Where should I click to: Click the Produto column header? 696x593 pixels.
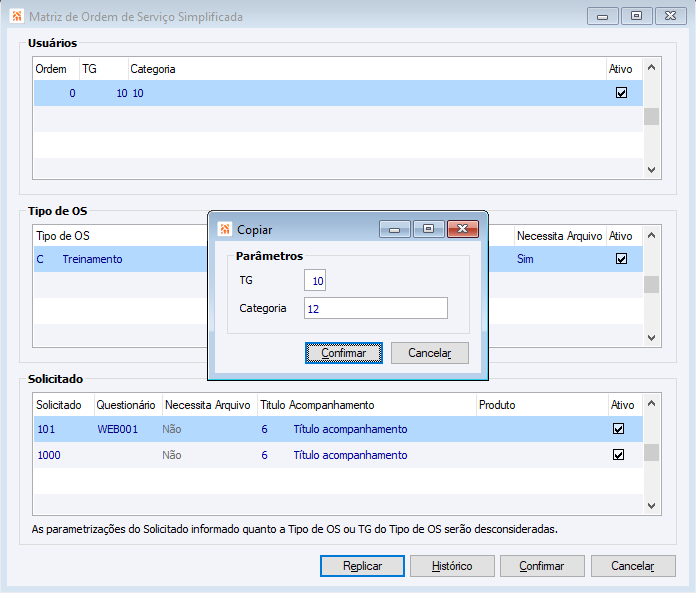click(543, 405)
